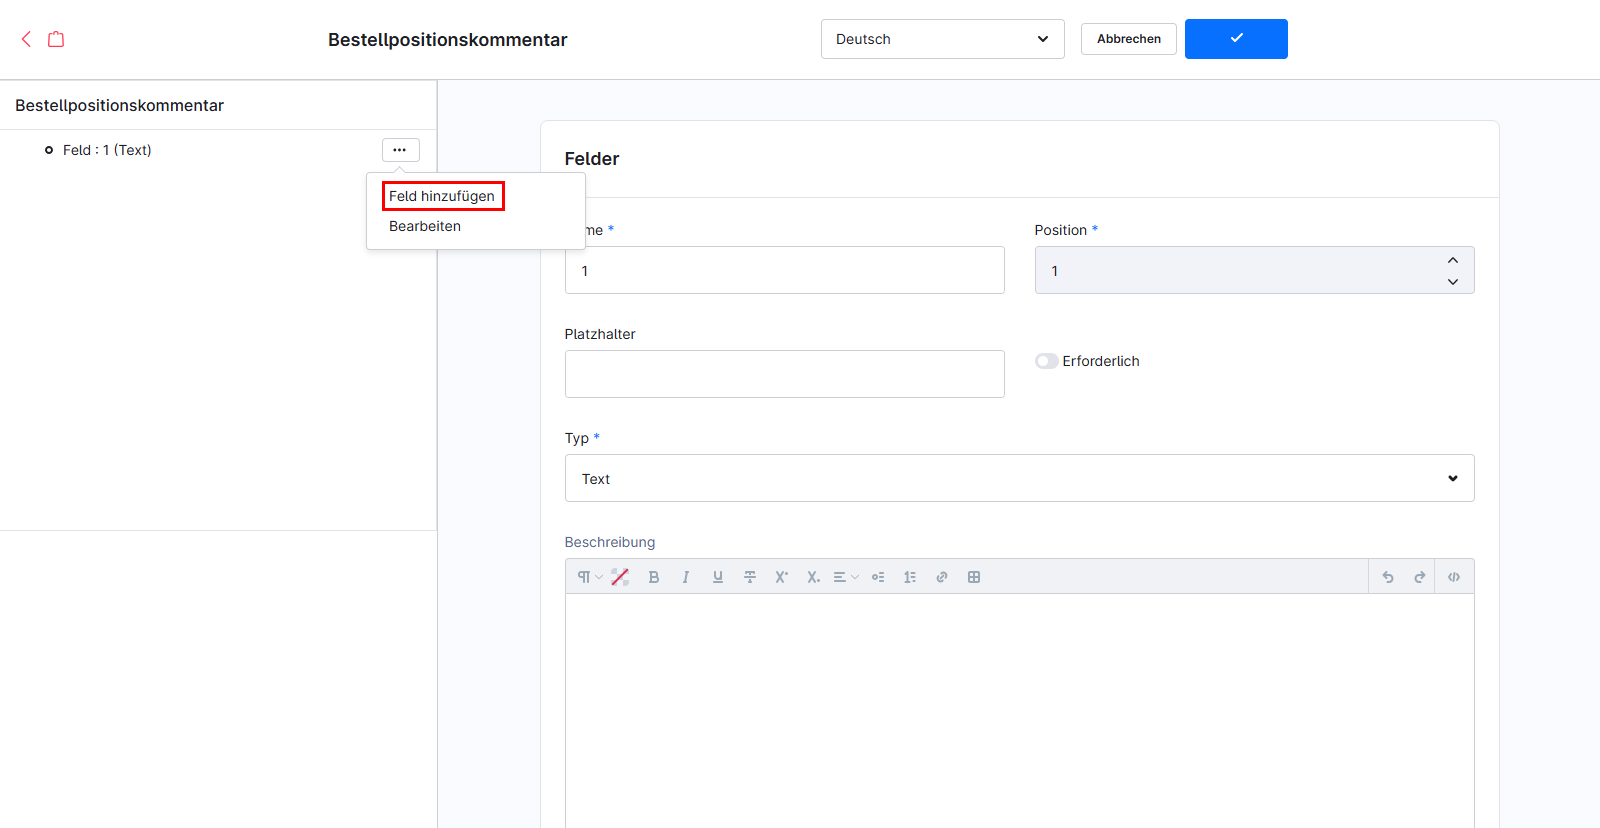Click the 'Bestellpositionskommentar' sidebar heading
The height and width of the screenshot is (828, 1600).
click(120, 105)
